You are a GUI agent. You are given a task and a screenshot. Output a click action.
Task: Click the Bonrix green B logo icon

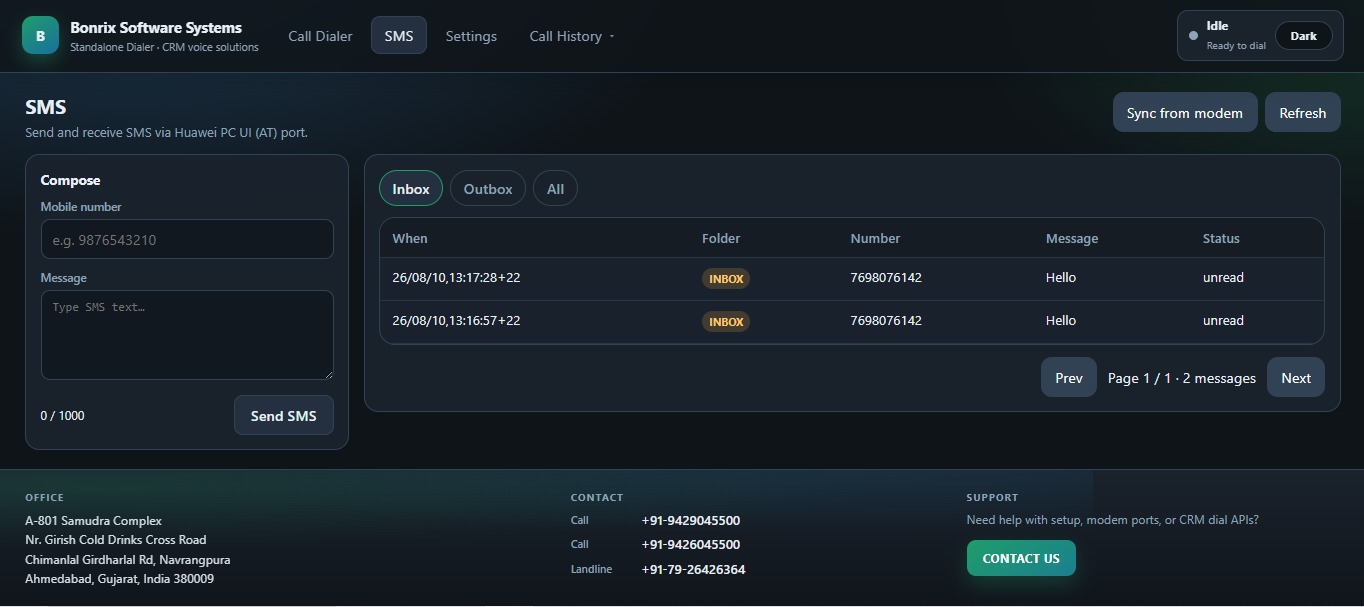coord(40,36)
